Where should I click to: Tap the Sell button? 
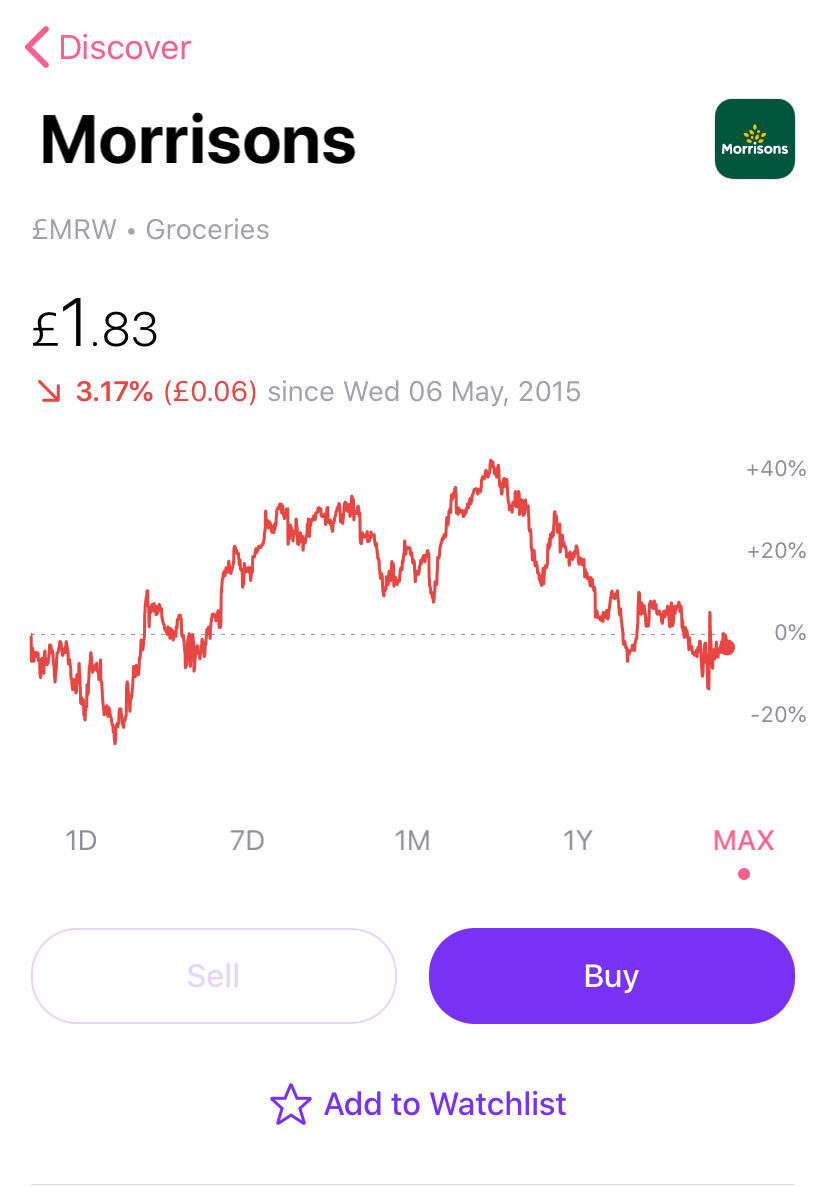point(213,976)
